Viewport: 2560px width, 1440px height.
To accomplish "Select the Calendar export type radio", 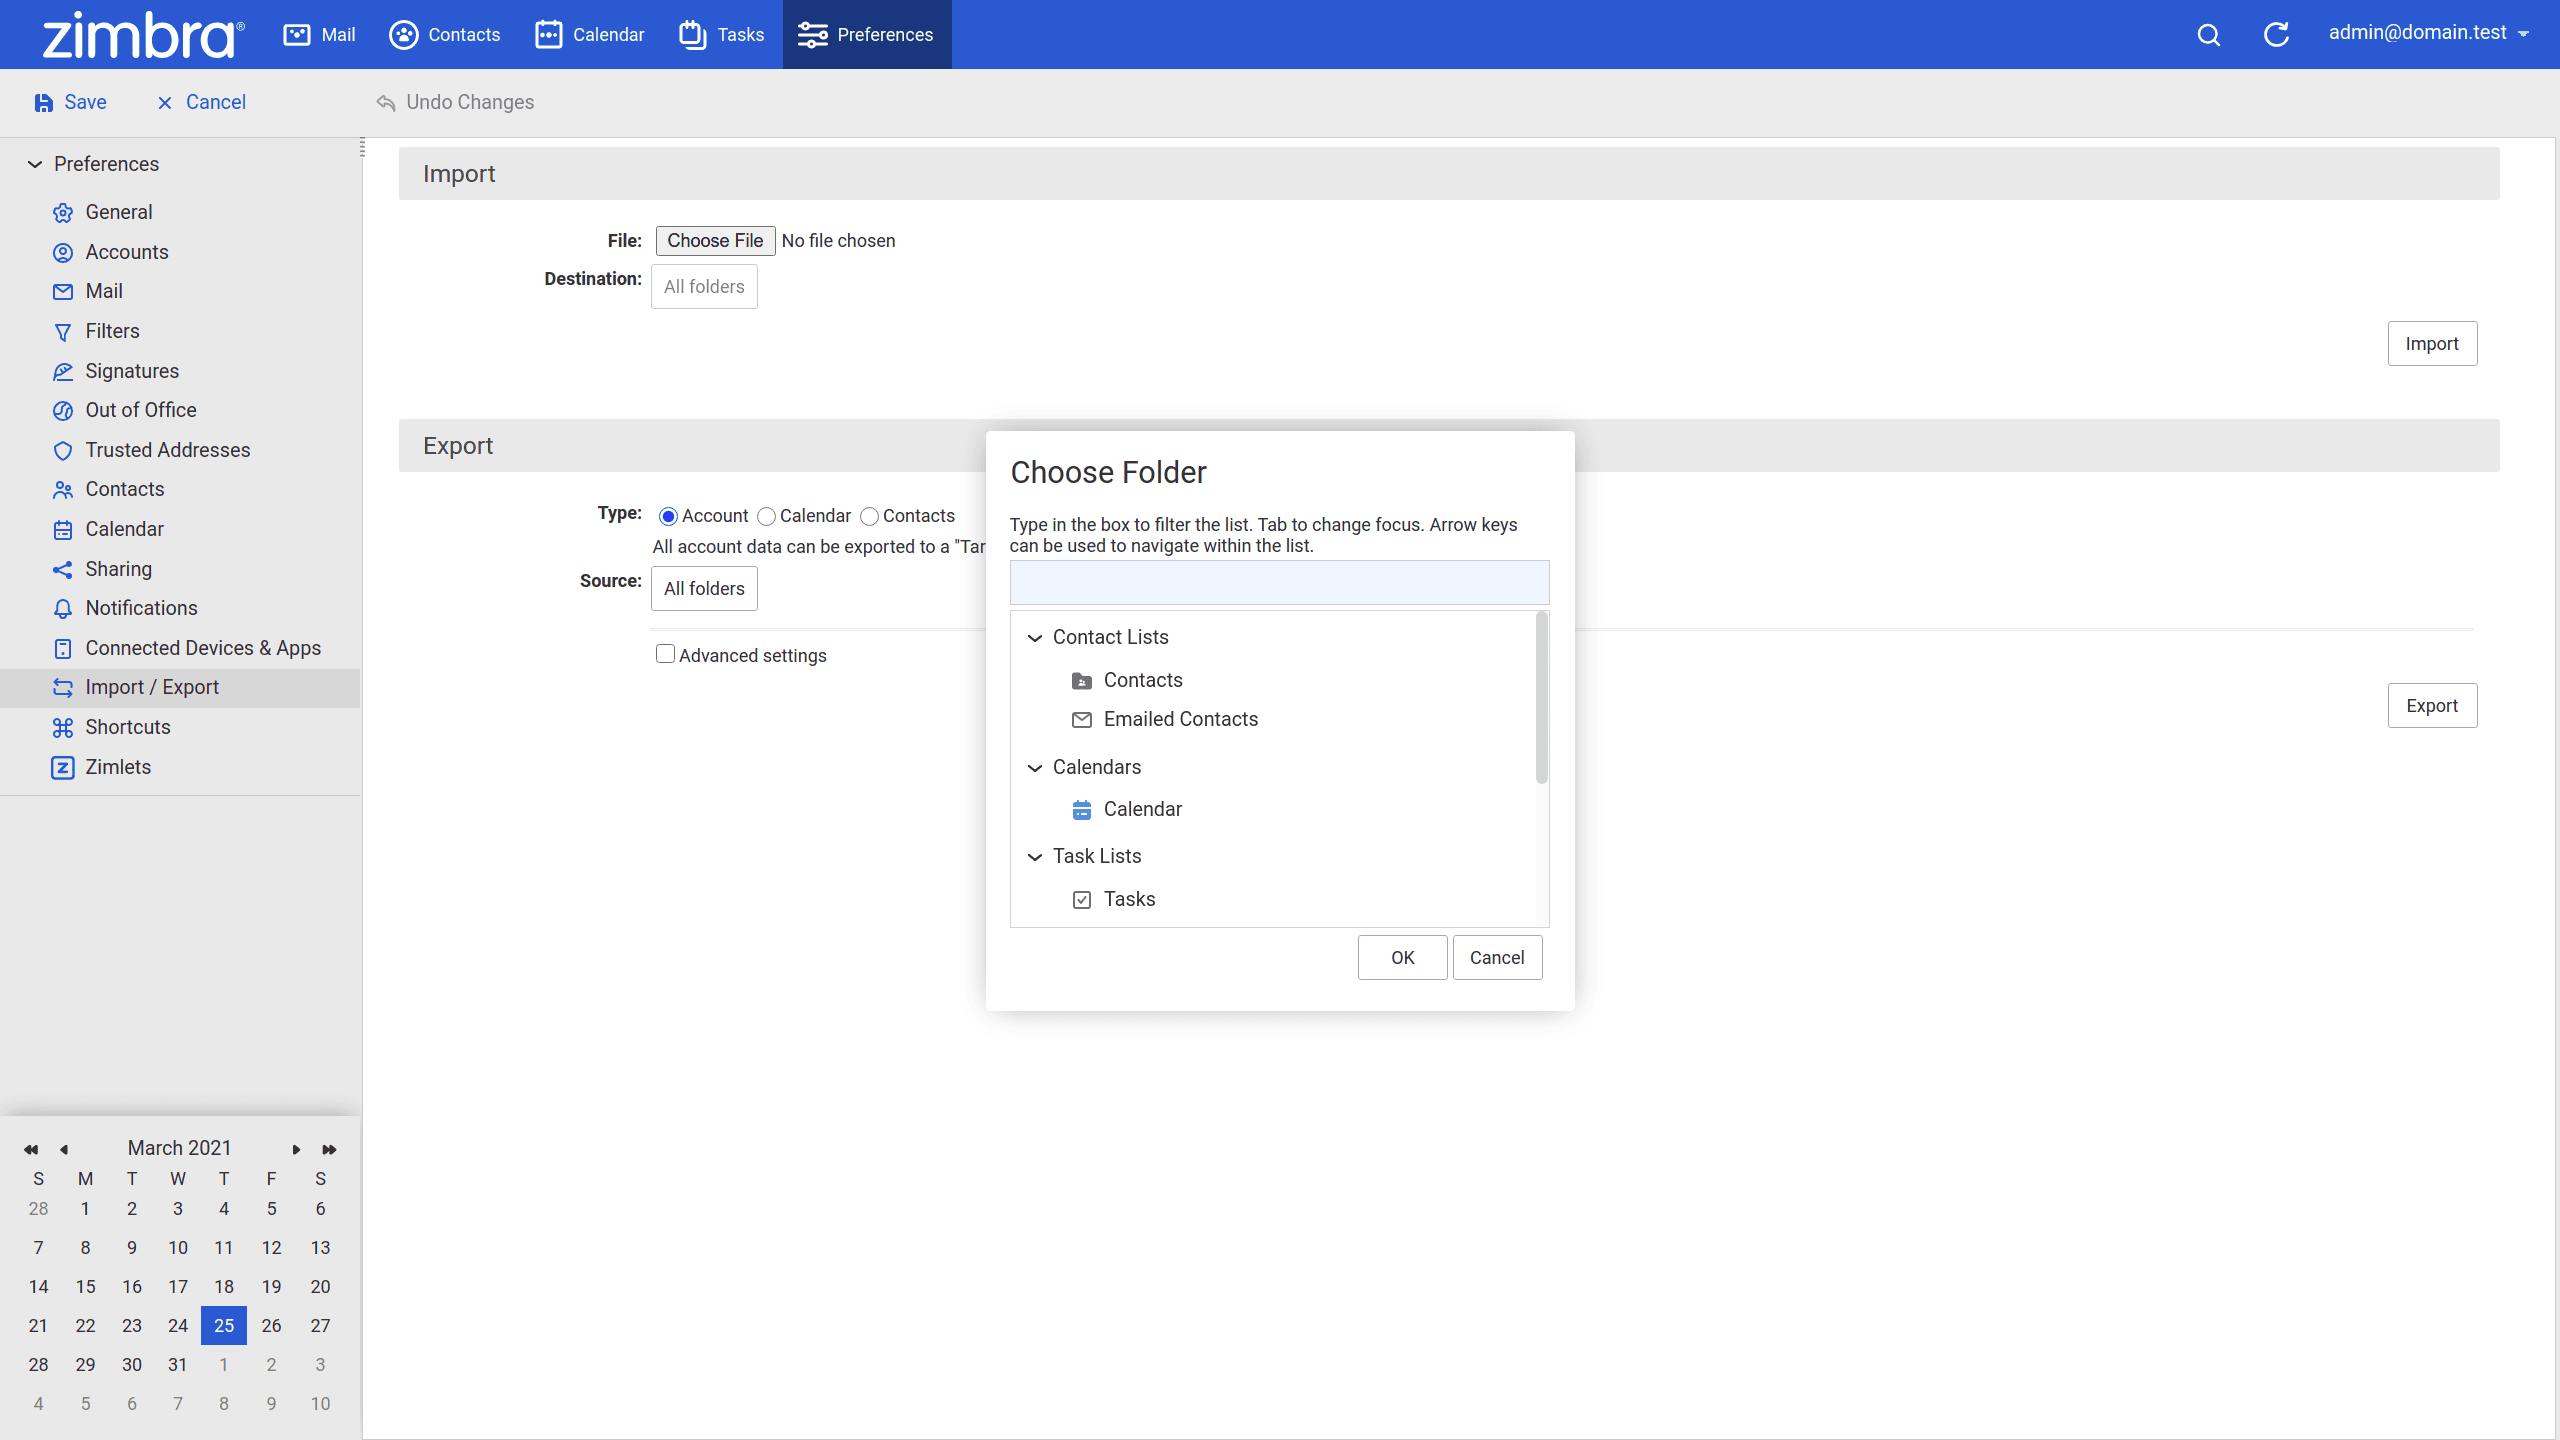I will 766,517.
